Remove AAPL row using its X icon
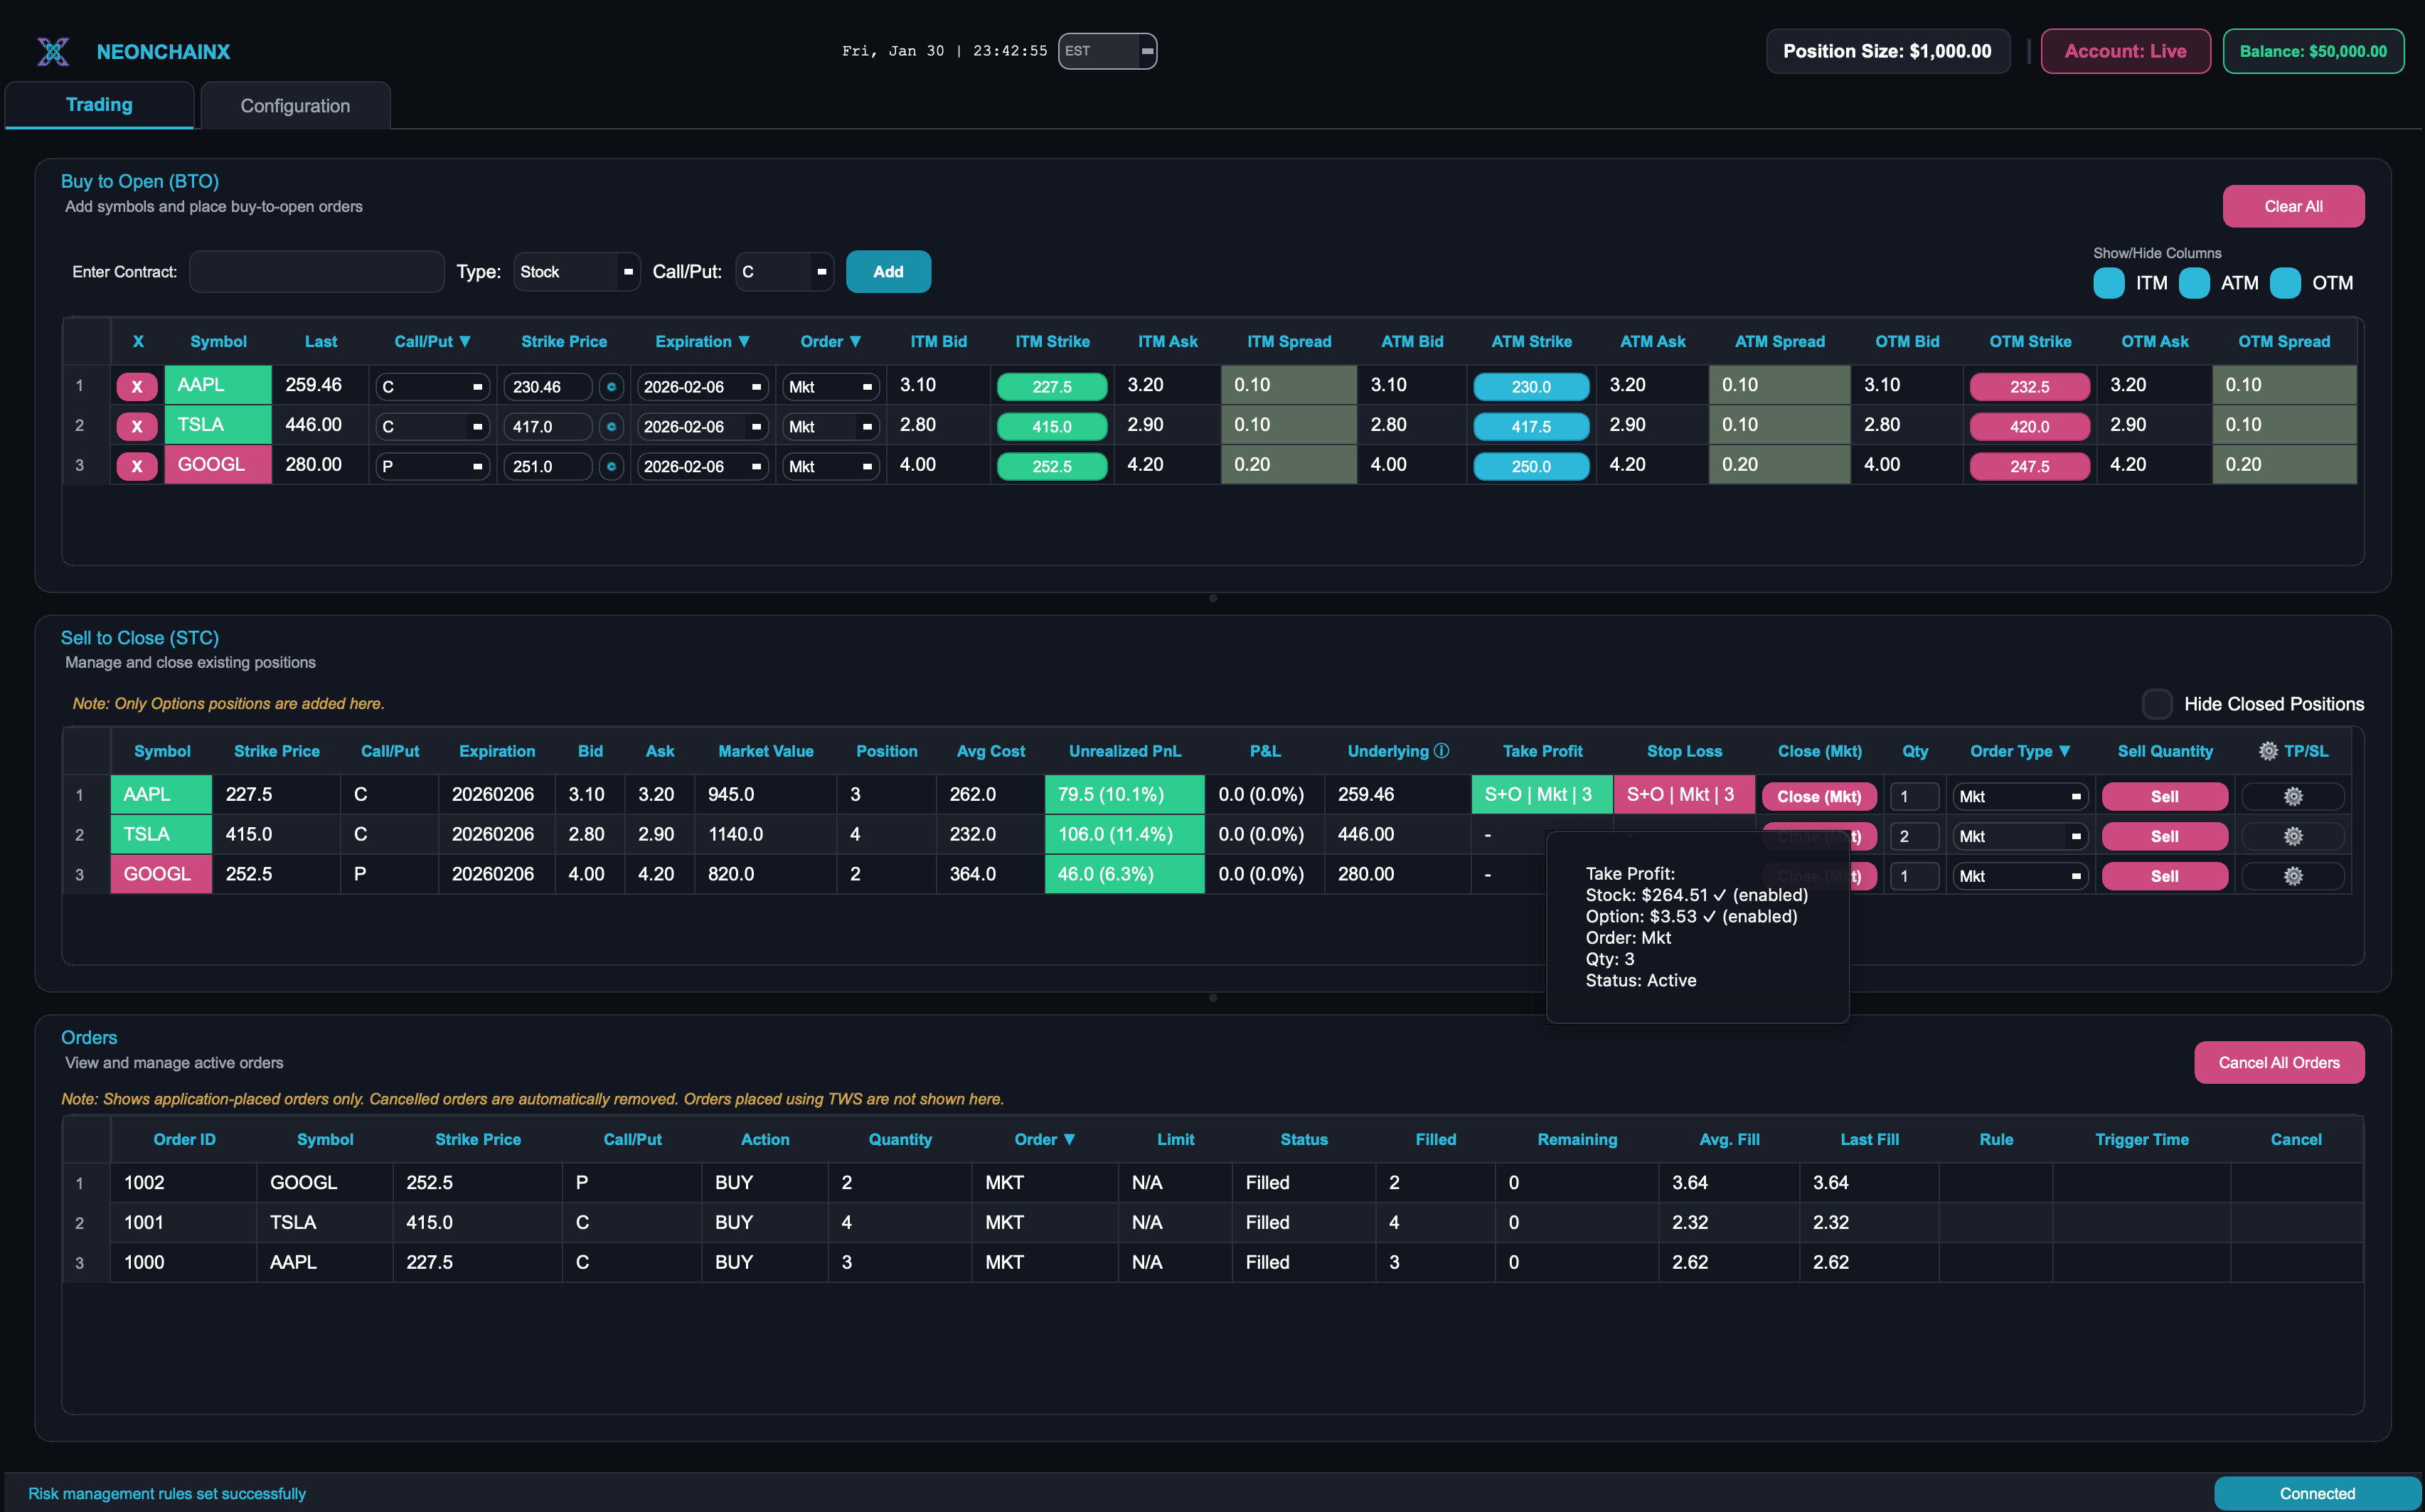The width and height of the screenshot is (2425, 1512). [x=137, y=385]
